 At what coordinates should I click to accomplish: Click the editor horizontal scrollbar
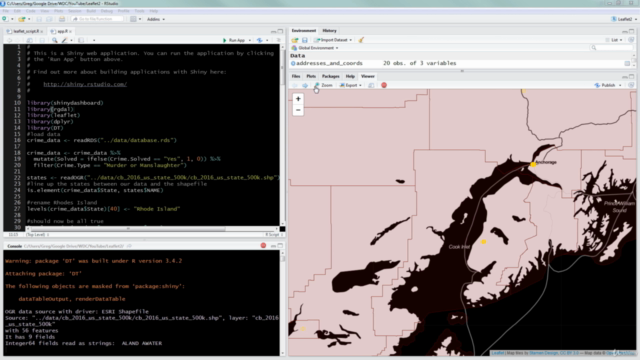[x=153, y=229]
